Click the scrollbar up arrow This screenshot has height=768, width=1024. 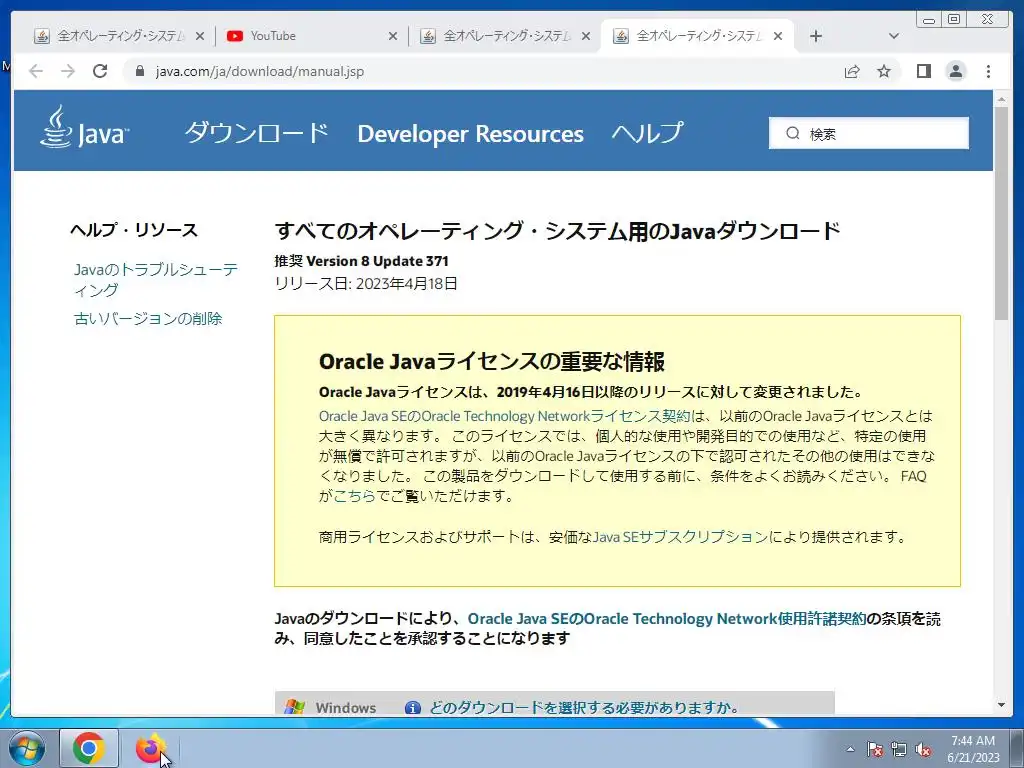[x=1001, y=99]
